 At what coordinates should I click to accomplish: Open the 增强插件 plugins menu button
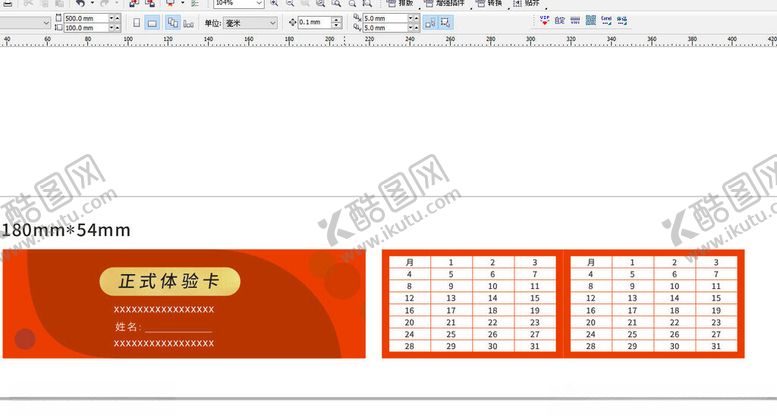click(x=444, y=3)
